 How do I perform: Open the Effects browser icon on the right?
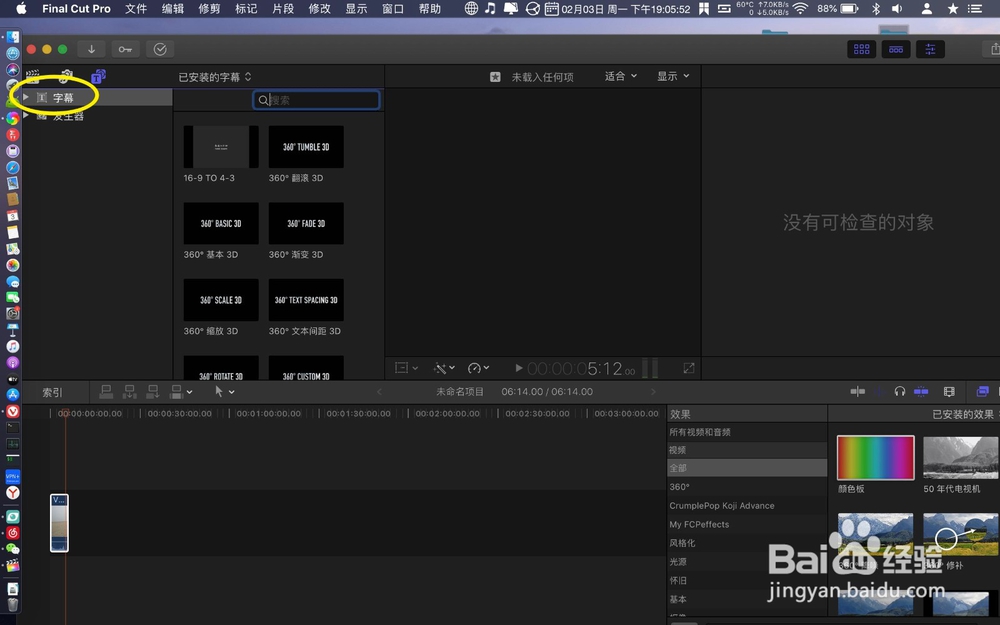tap(982, 391)
